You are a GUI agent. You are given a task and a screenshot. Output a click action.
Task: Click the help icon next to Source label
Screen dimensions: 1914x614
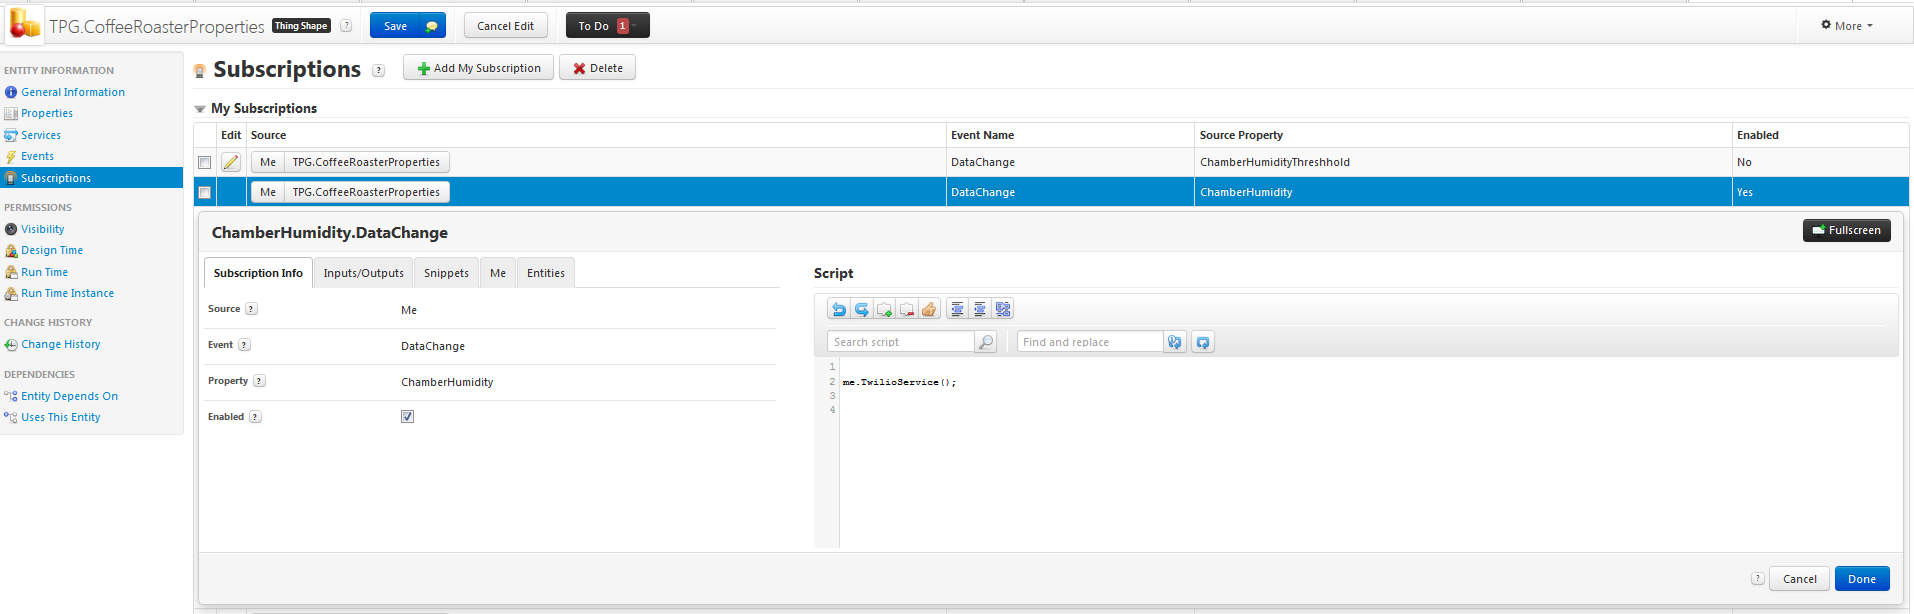[252, 309]
